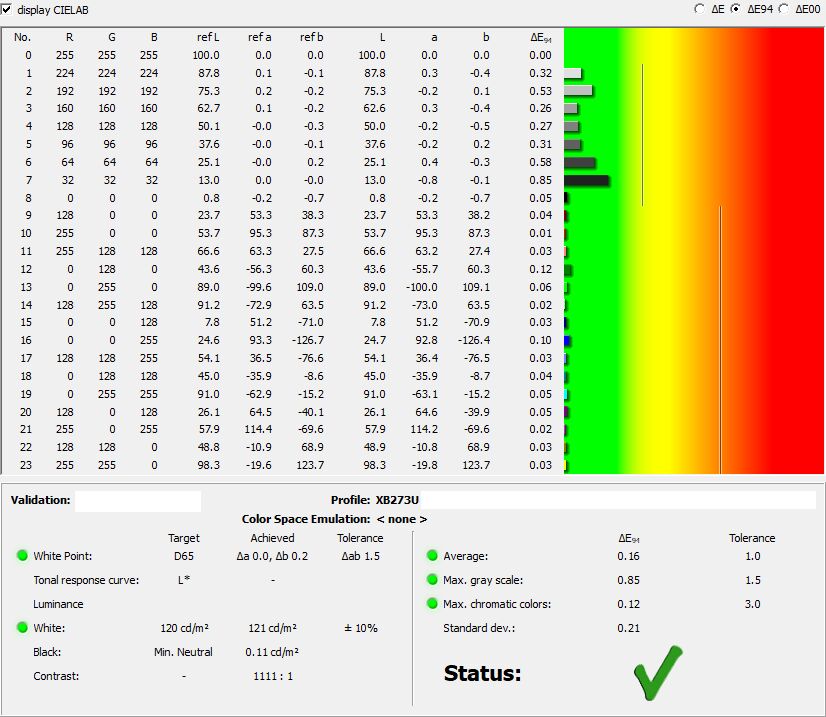Click the green indicator beside Max. gray scale
The height and width of the screenshot is (717, 826).
[x=432, y=580]
